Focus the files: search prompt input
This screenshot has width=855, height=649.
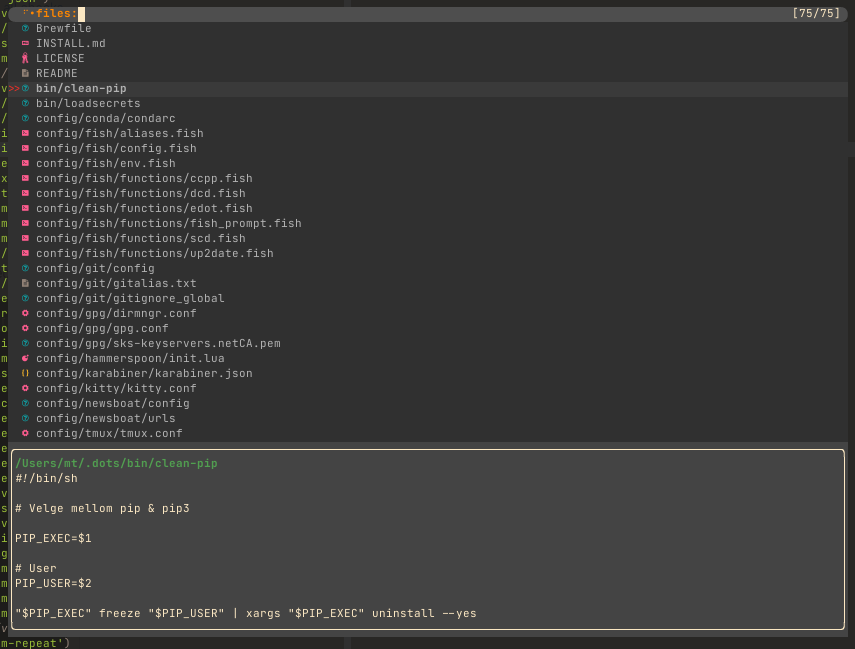(x=428, y=14)
